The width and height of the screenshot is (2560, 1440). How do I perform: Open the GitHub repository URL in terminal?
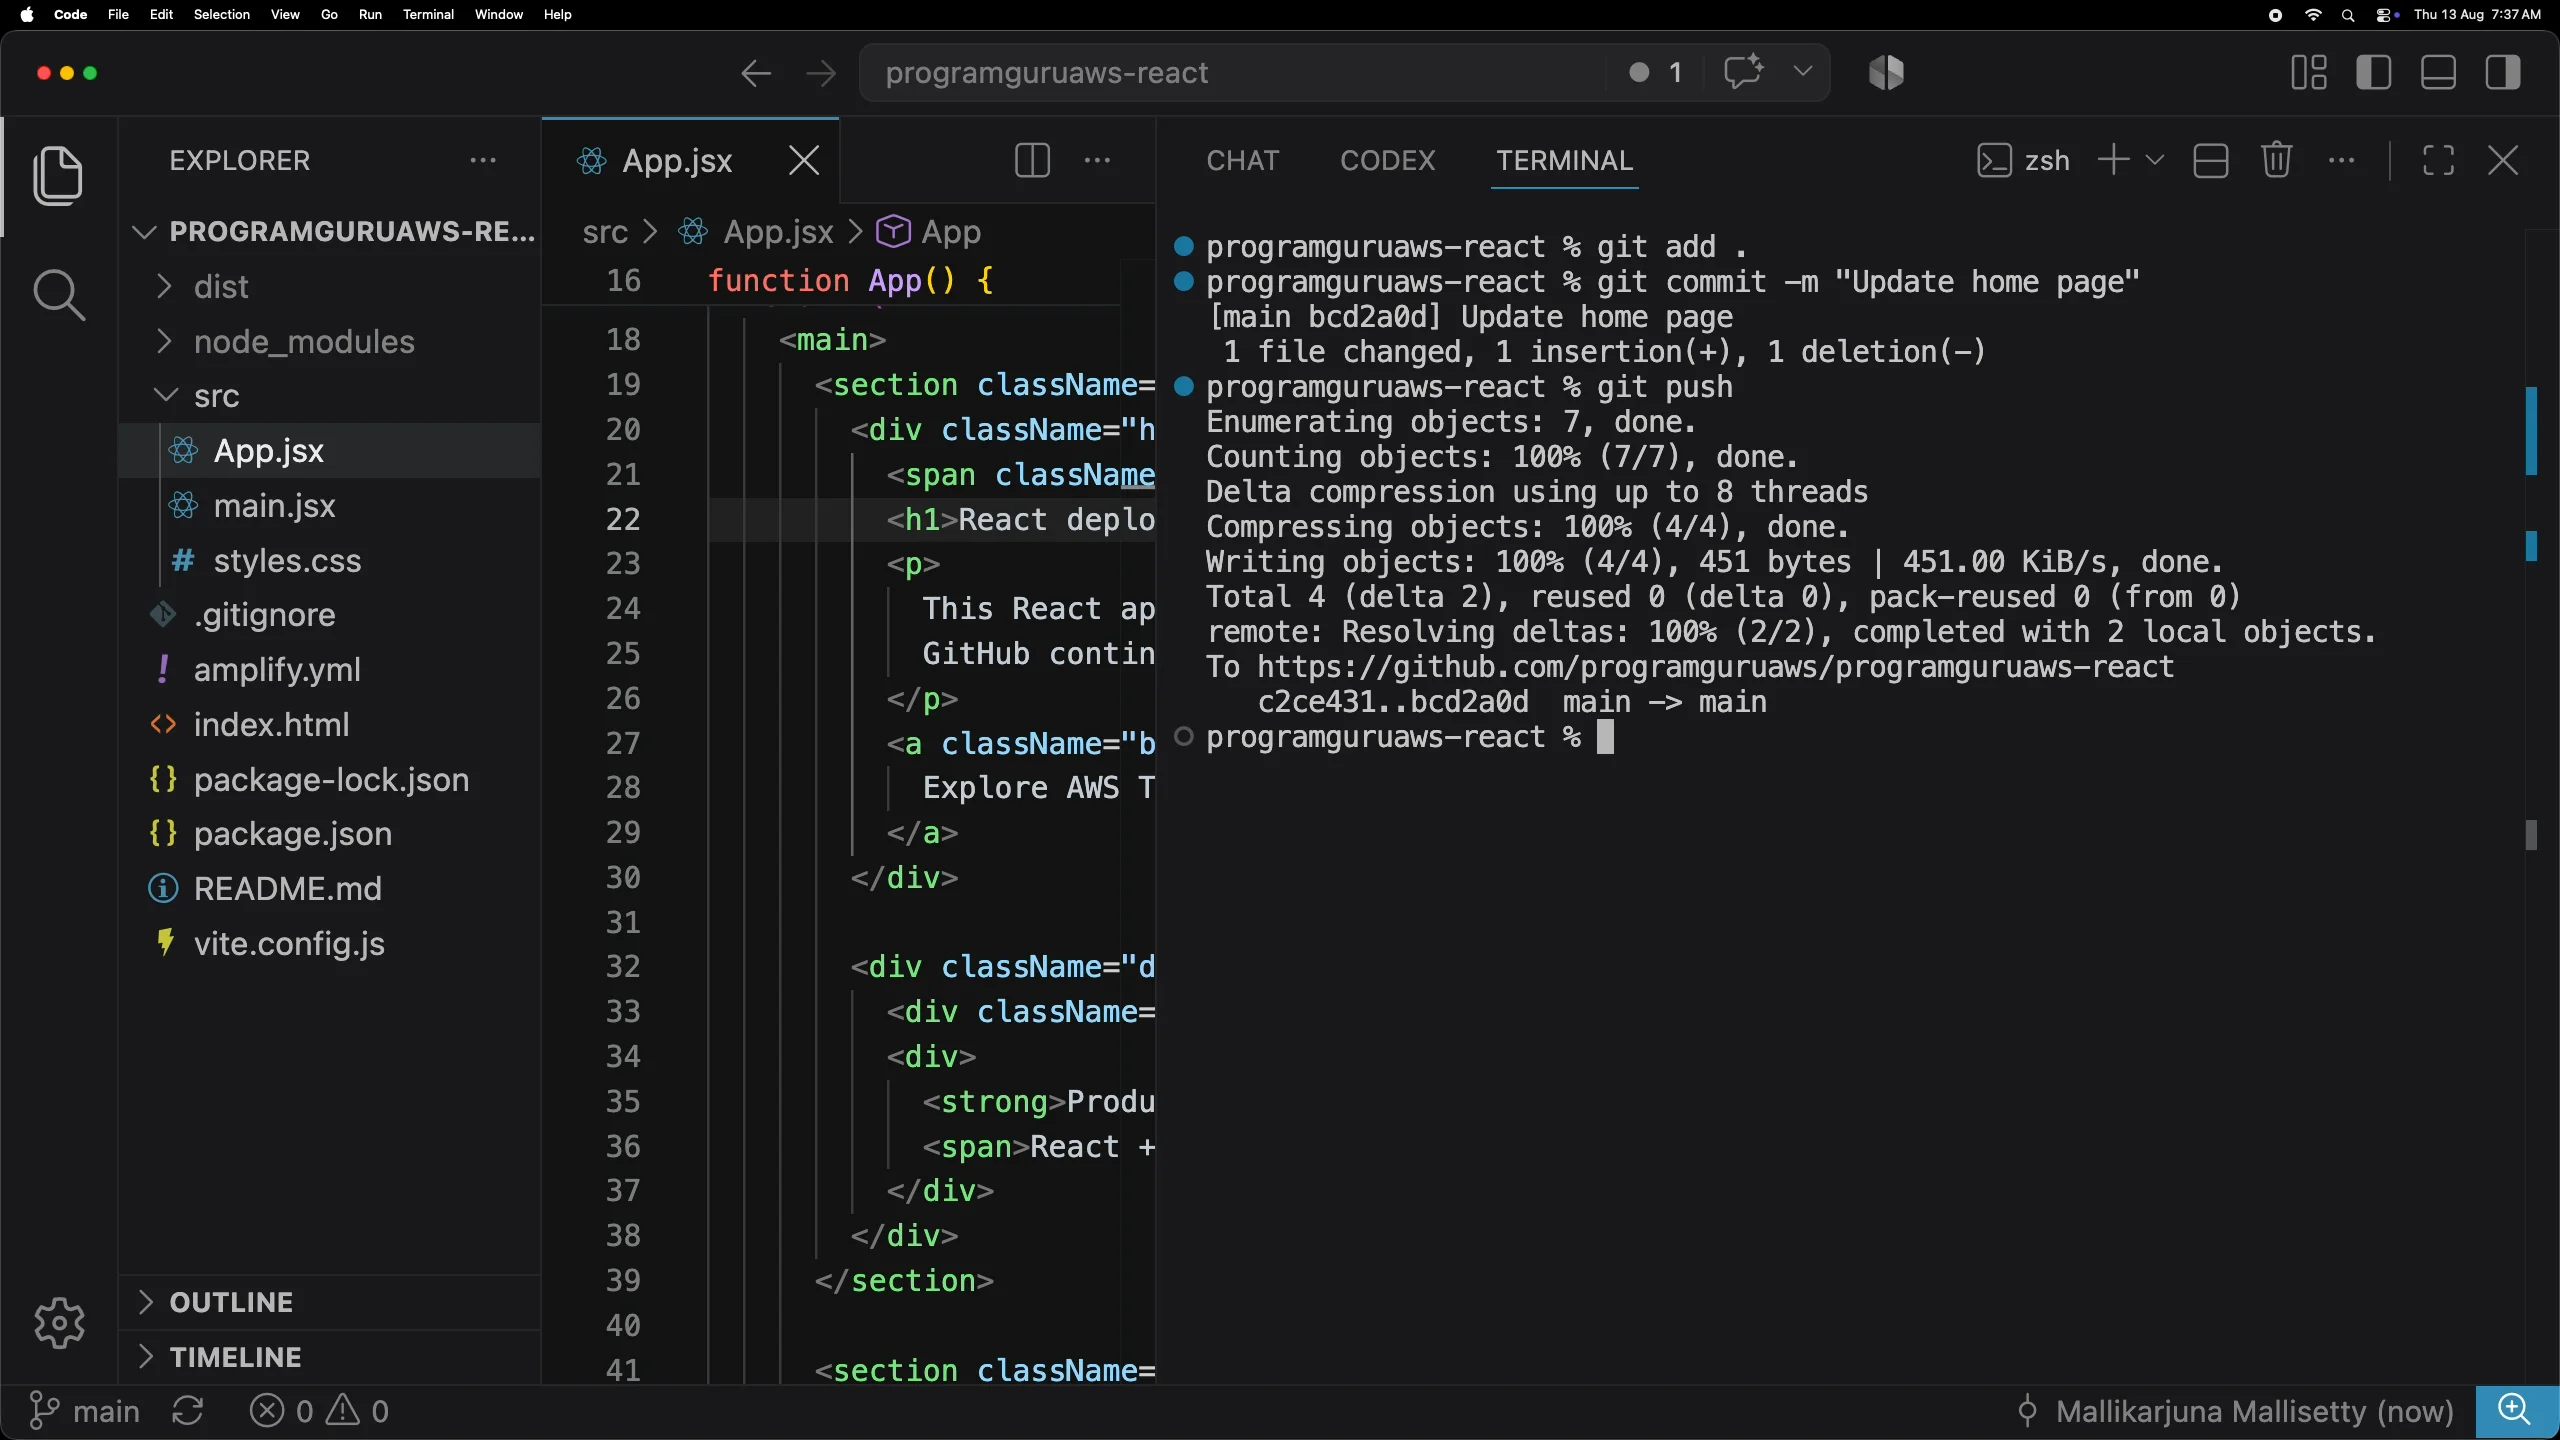(1715, 667)
